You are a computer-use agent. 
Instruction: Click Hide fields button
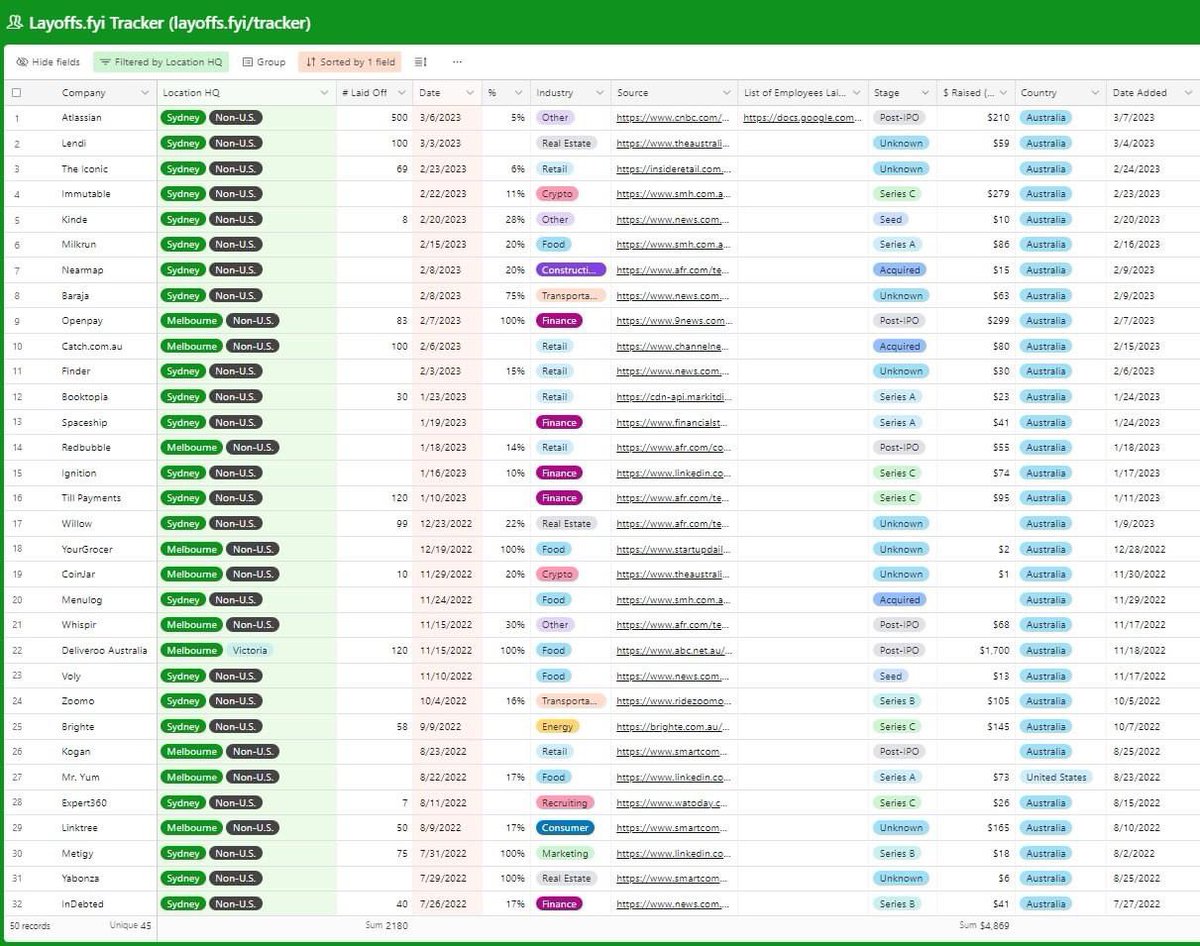48,62
